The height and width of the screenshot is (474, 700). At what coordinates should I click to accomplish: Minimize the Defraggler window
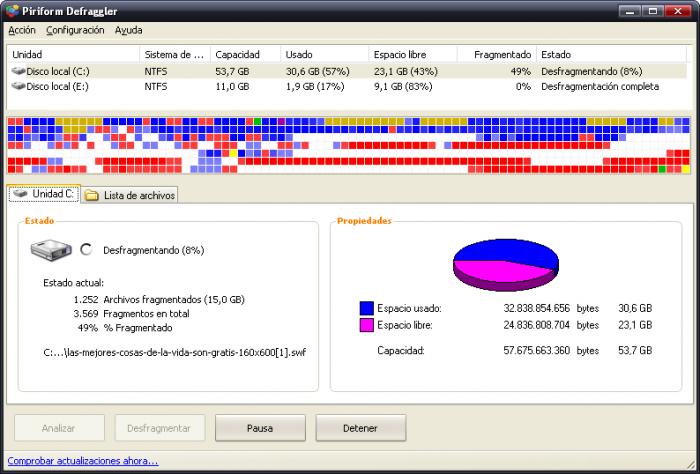[x=630, y=11]
